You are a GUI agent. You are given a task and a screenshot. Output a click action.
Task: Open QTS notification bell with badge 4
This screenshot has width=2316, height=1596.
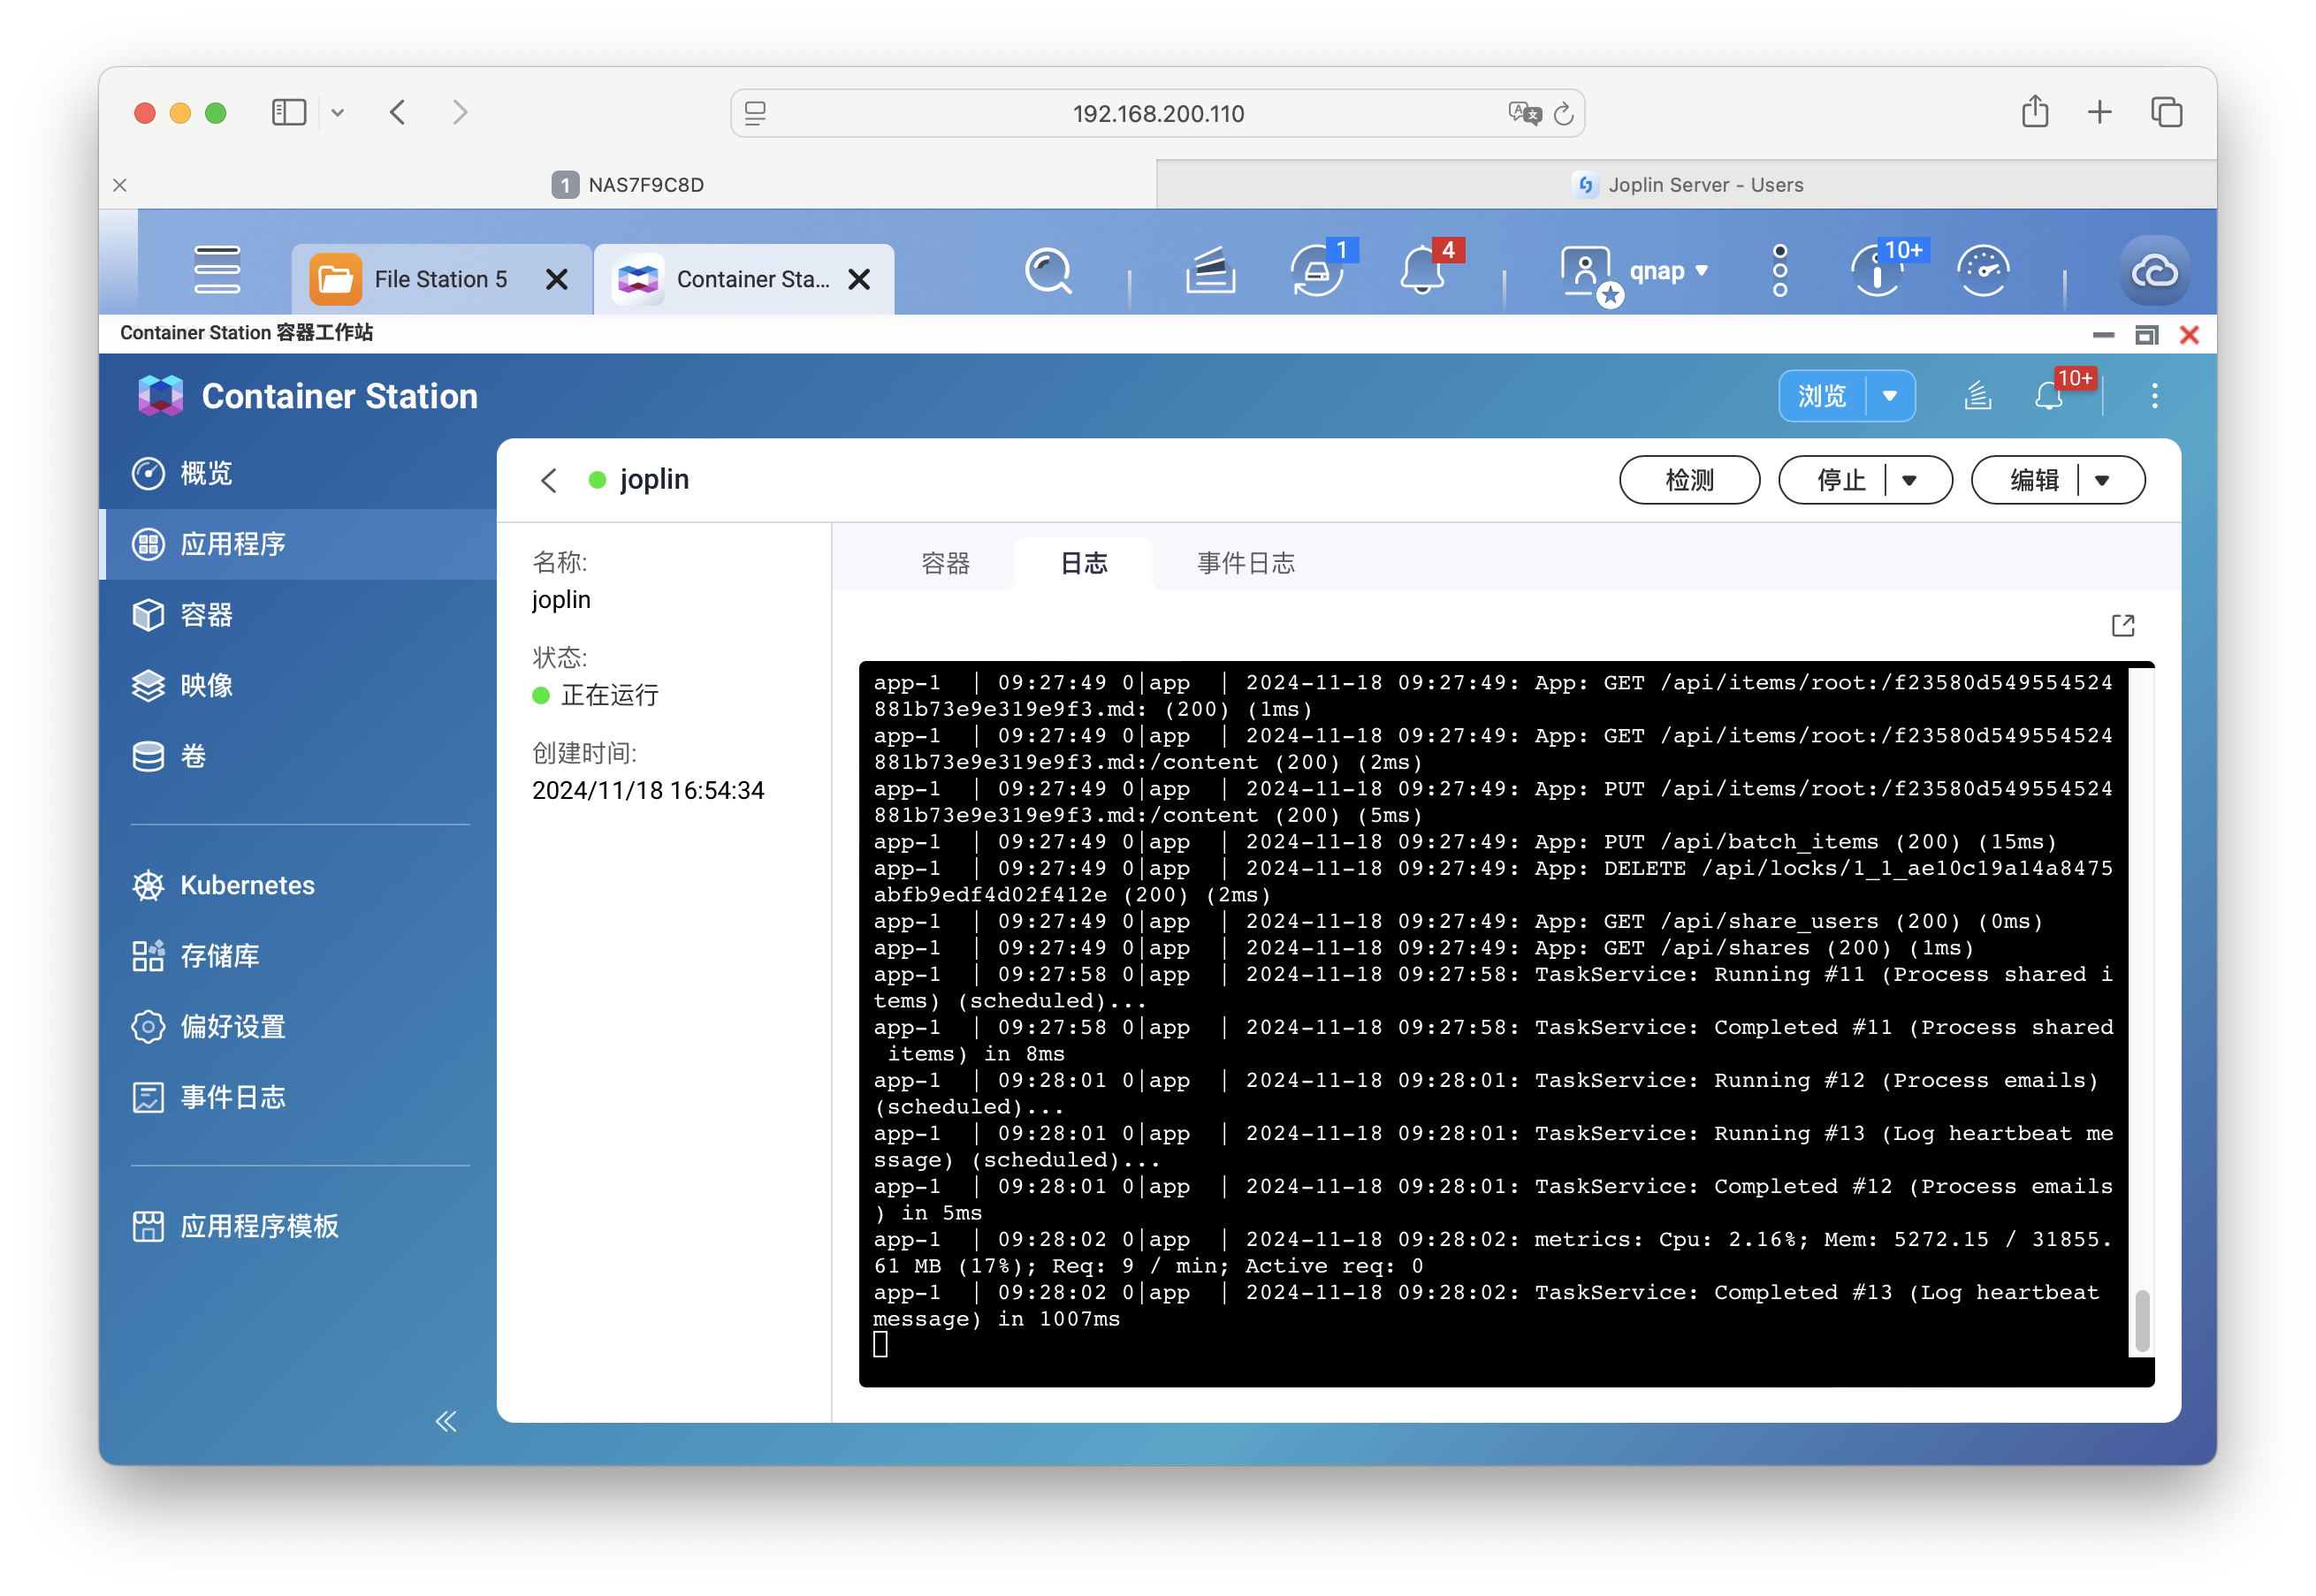(x=1423, y=271)
